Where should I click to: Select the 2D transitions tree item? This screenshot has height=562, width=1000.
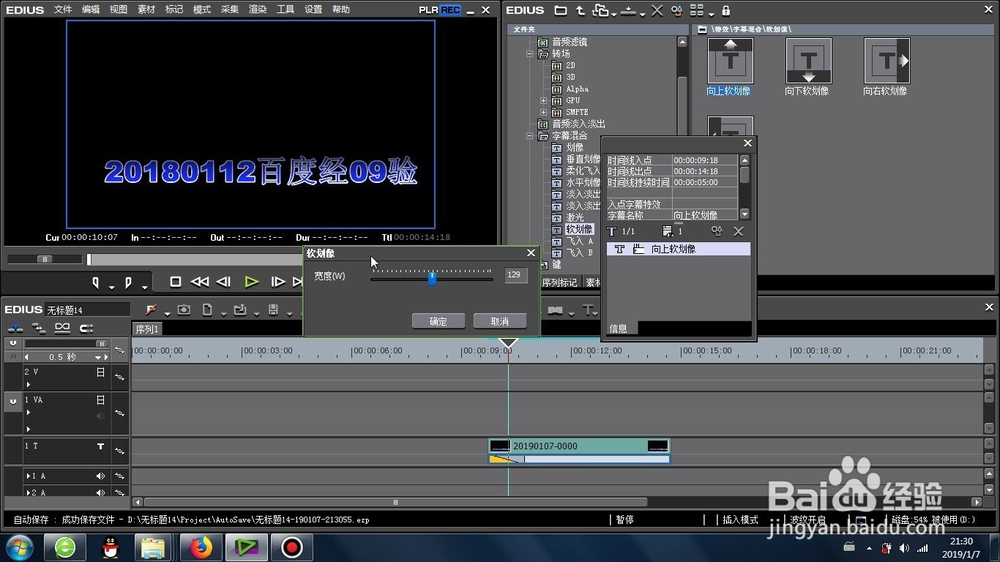(x=570, y=65)
